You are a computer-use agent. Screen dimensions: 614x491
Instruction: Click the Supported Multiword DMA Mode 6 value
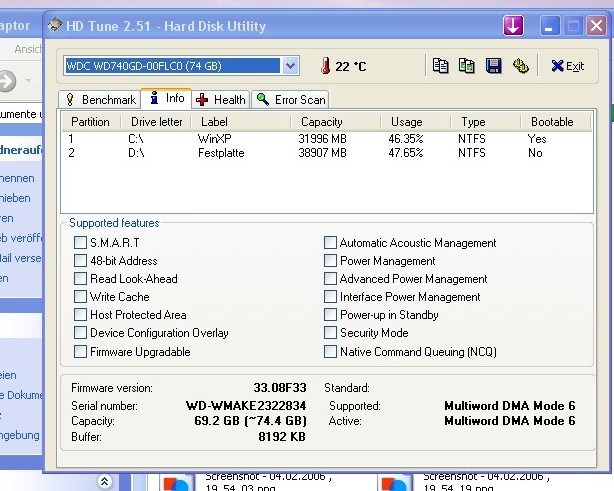509,406
